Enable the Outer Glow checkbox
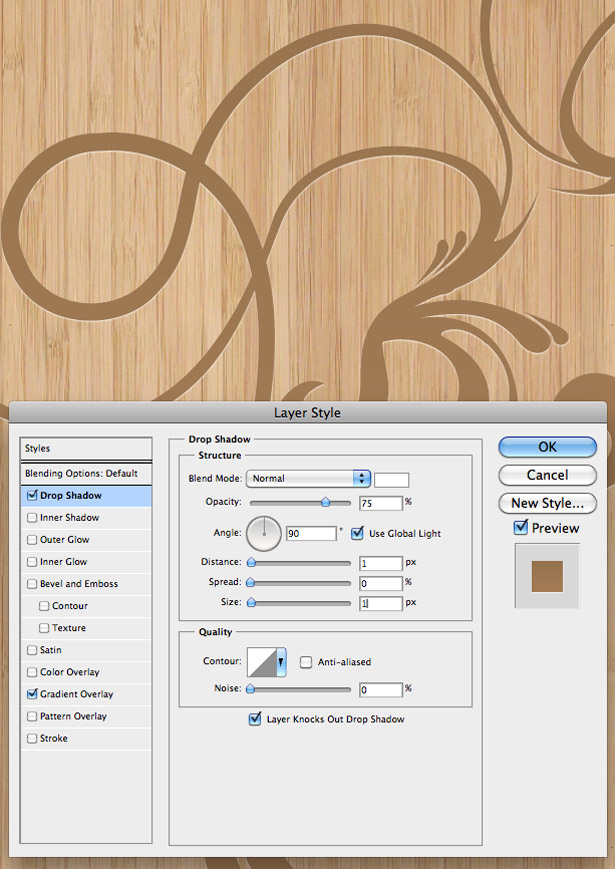The height and width of the screenshot is (869, 615). [x=32, y=540]
